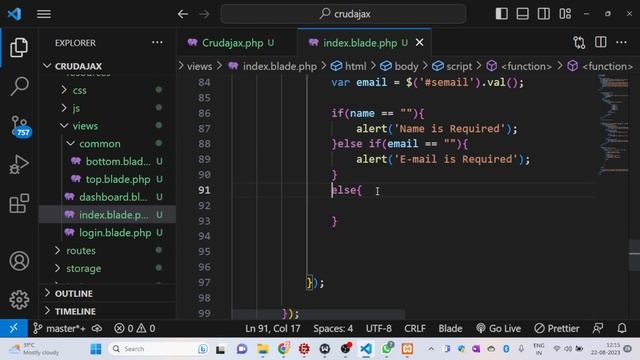The image size is (640, 360).
Task: Close the index.blade.php tab
Action: click(420, 42)
